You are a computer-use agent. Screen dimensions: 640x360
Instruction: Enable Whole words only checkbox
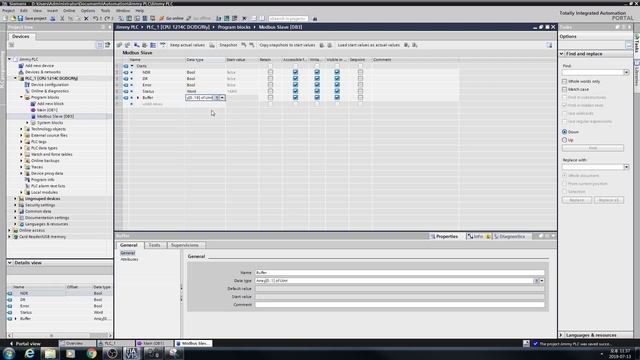click(564, 81)
